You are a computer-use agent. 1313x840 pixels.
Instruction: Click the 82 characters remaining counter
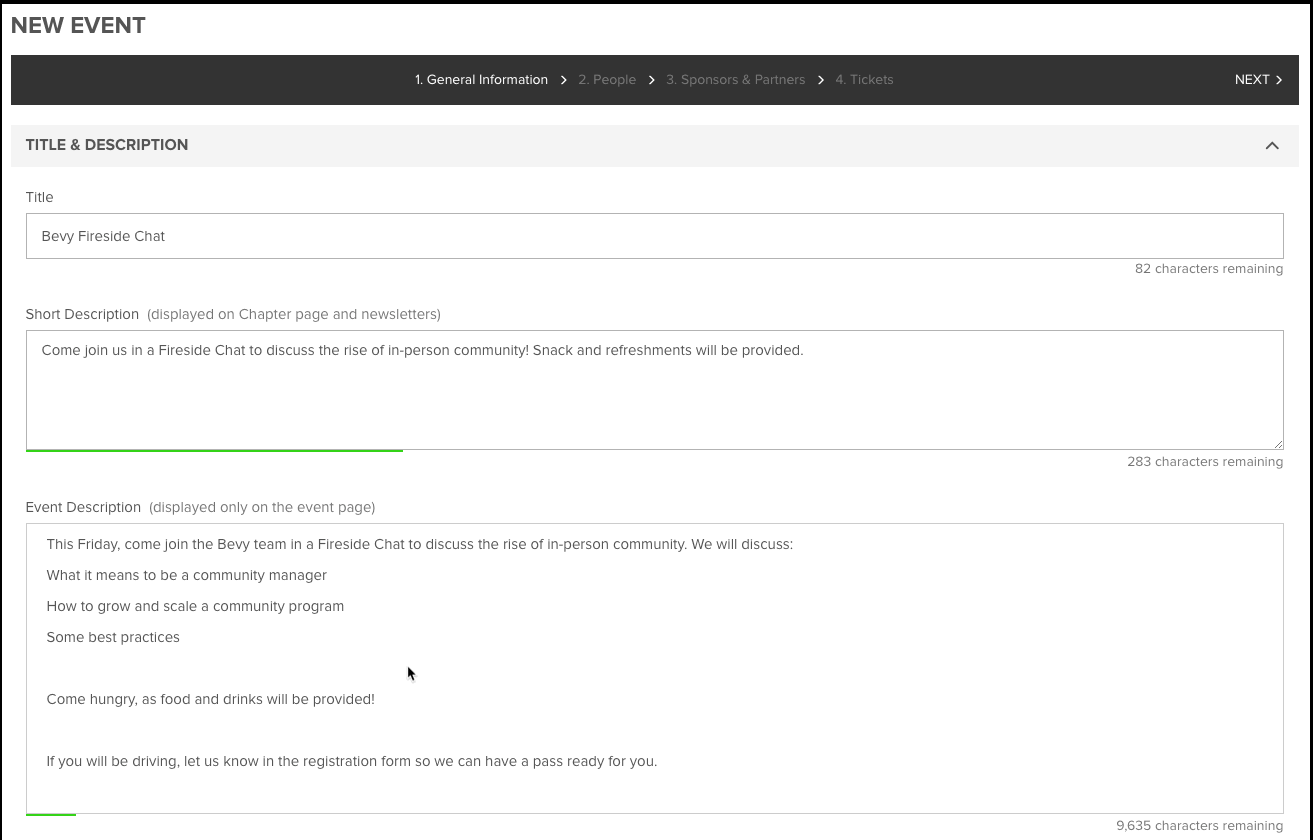(1209, 268)
